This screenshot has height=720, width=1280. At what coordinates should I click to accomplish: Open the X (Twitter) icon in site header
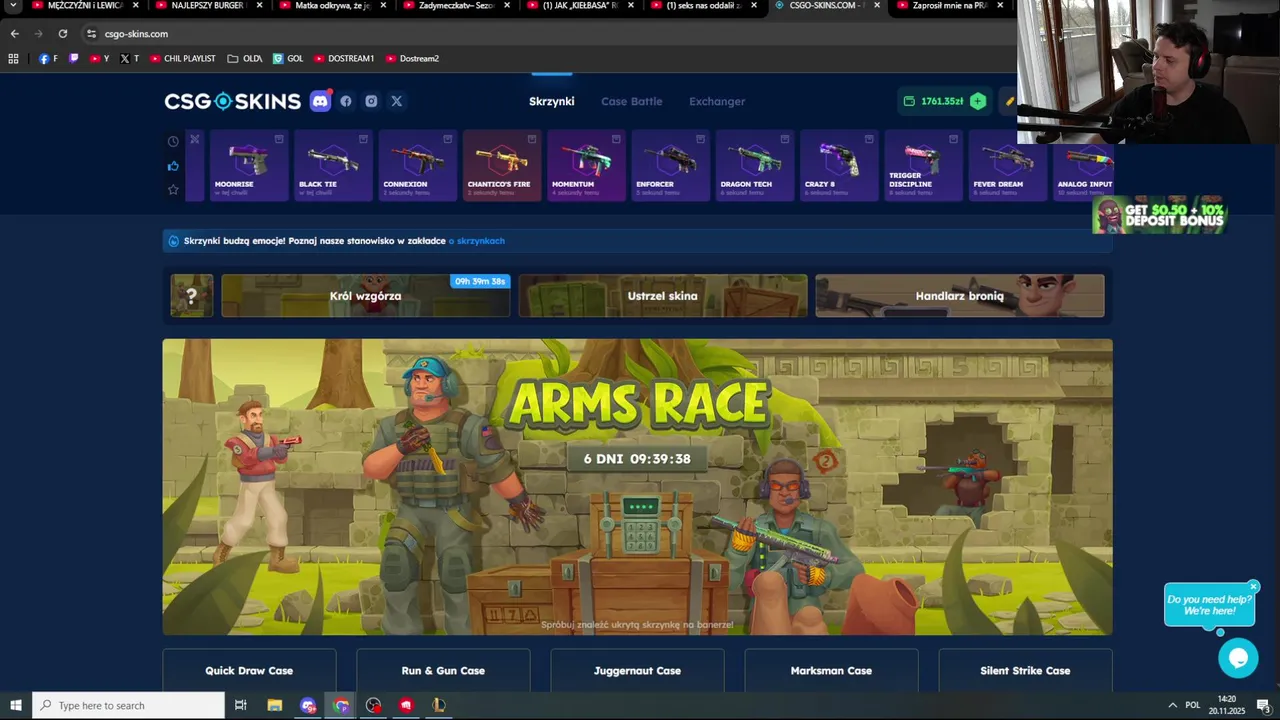(397, 101)
